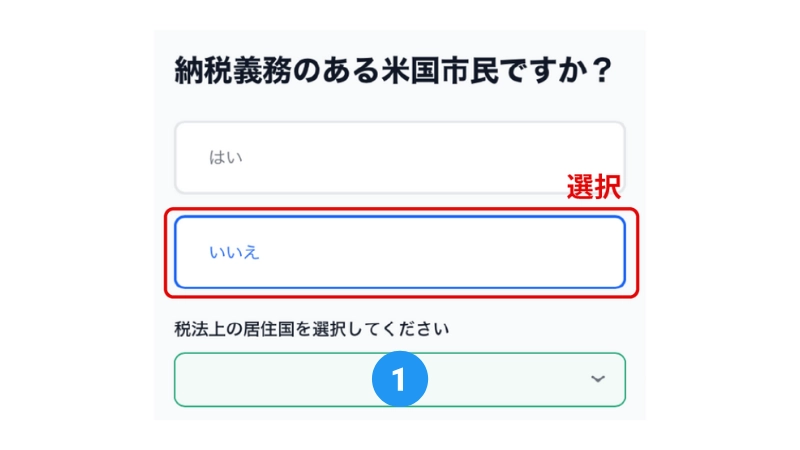Click the down caret of residence selector

point(597,379)
